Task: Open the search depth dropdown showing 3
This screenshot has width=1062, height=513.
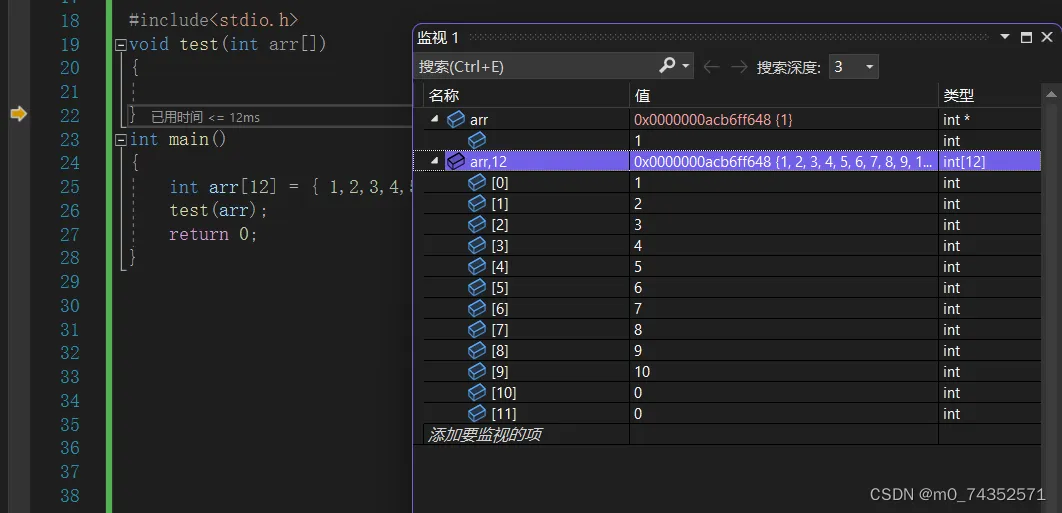Action: pyautogui.click(x=853, y=66)
